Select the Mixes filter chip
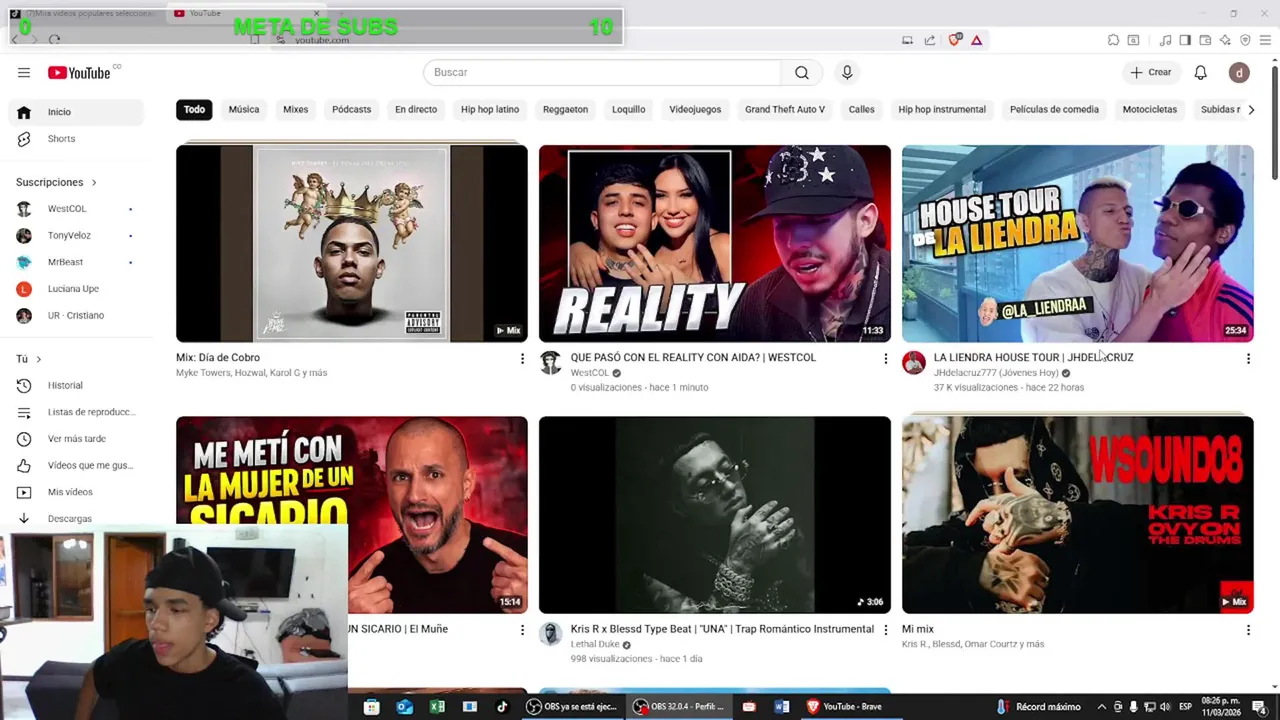The height and width of the screenshot is (720, 1280). pyautogui.click(x=296, y=109)
